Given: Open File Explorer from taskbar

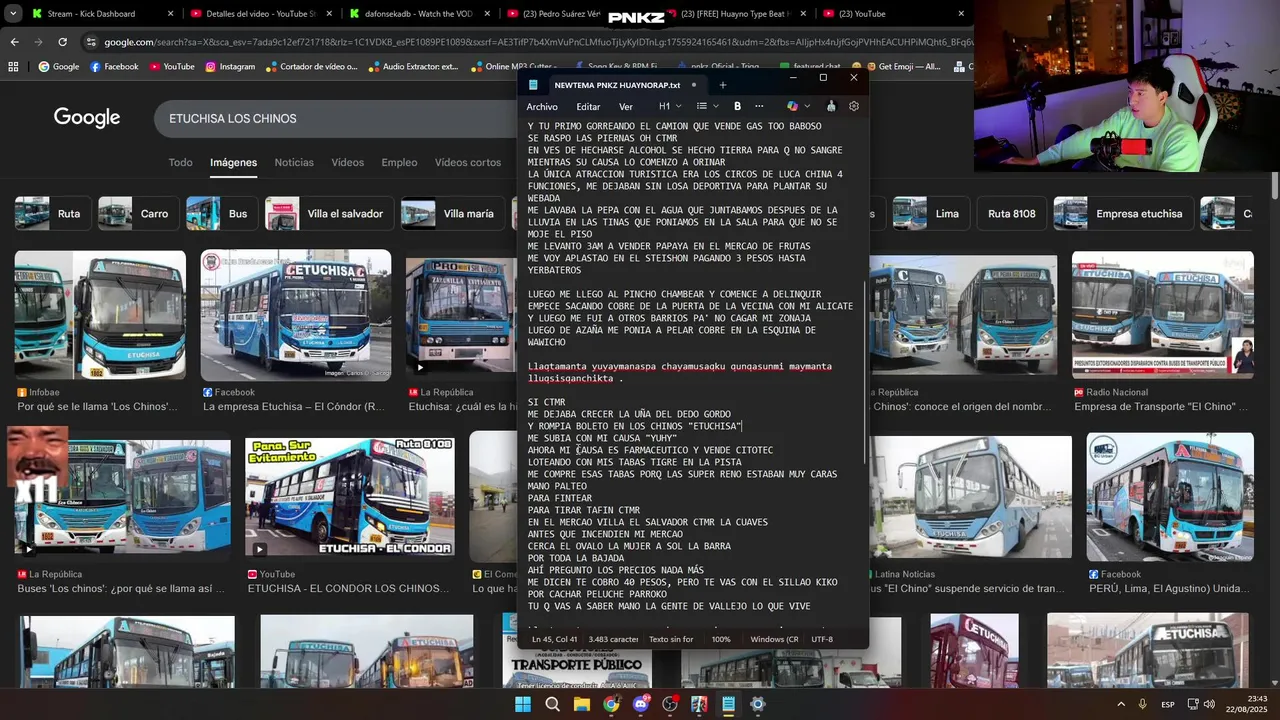Looking at the screenshot, I should [x=581, y=704].
